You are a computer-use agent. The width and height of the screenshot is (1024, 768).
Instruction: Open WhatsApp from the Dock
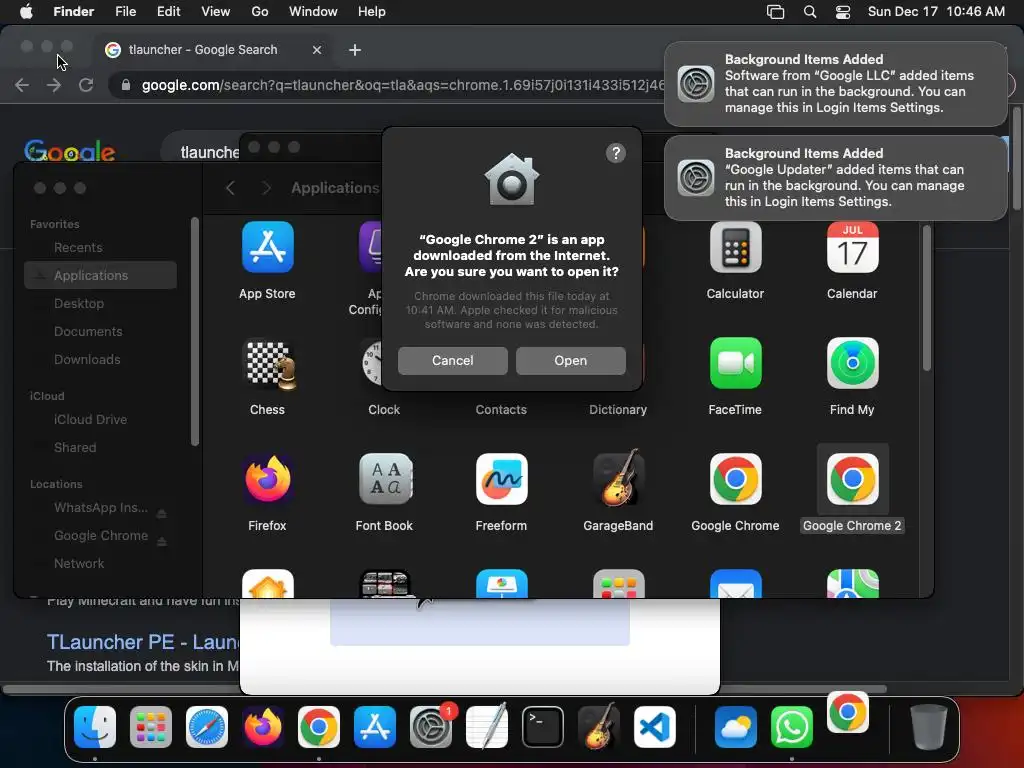[792, 727]
